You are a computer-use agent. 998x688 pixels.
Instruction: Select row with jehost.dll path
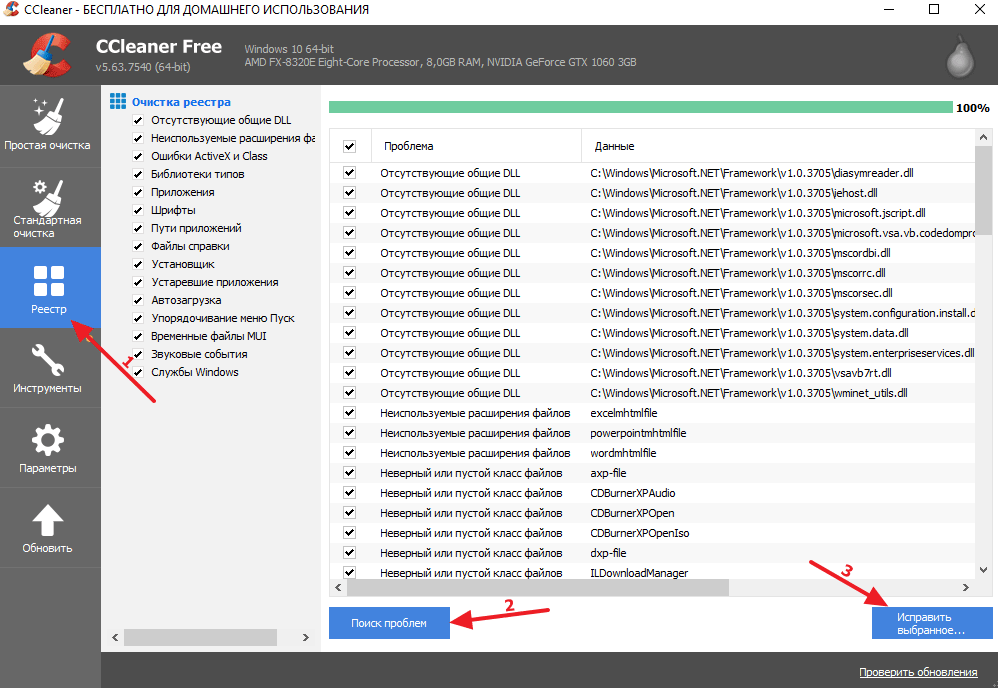652,193
